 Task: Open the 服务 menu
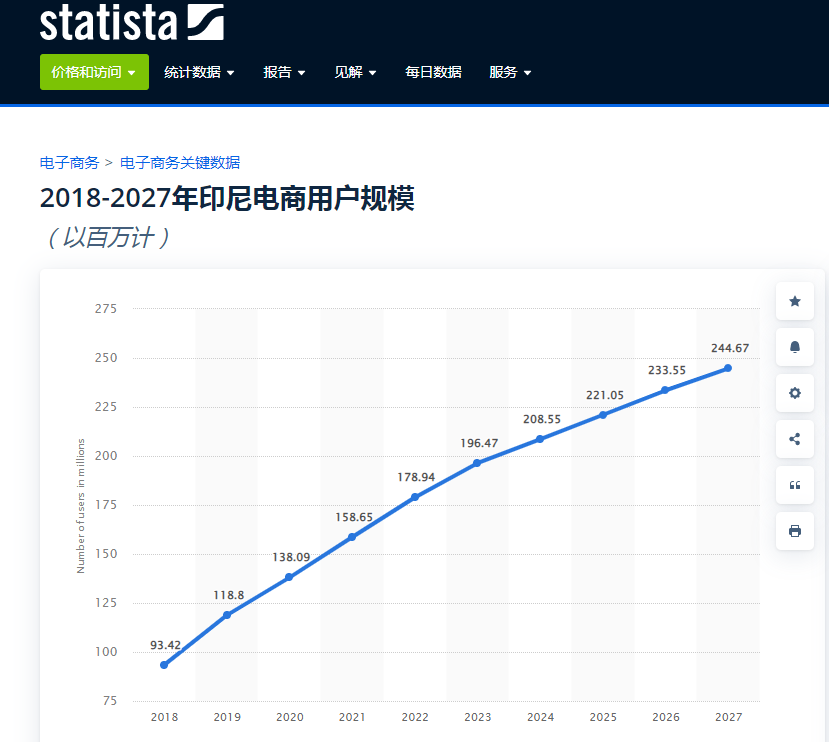[510, 72]
